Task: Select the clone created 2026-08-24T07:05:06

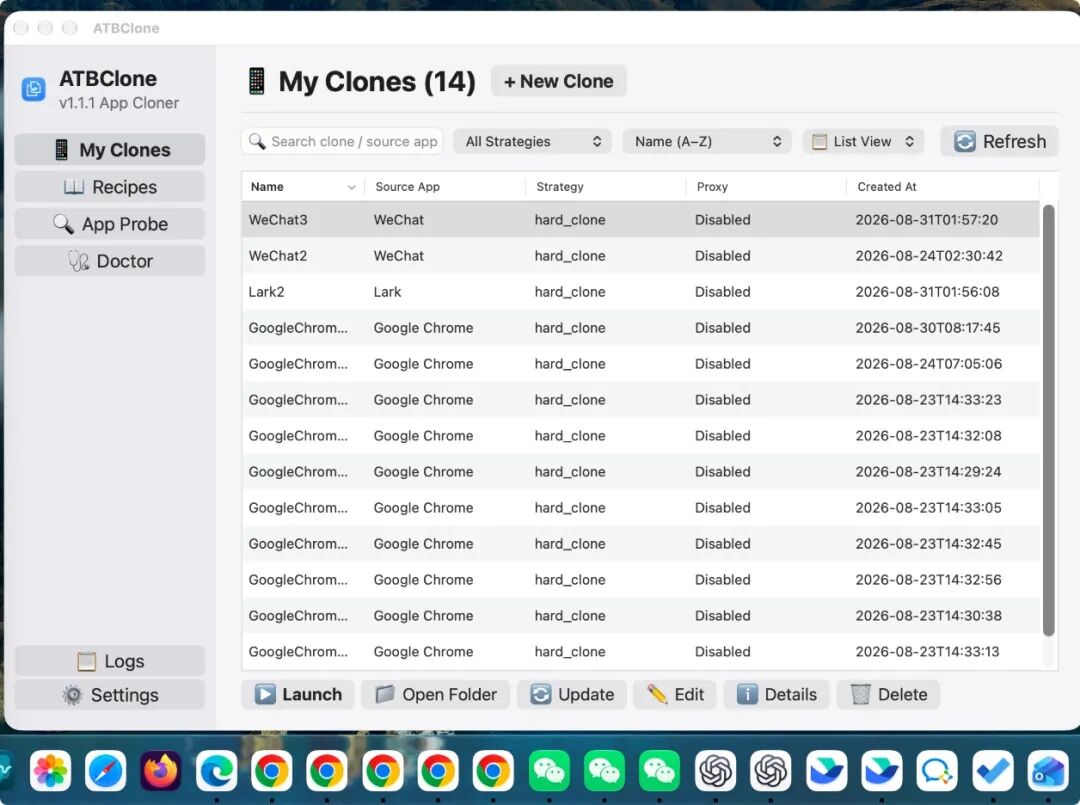Action: pyautogui.click(x=641, y=364)
